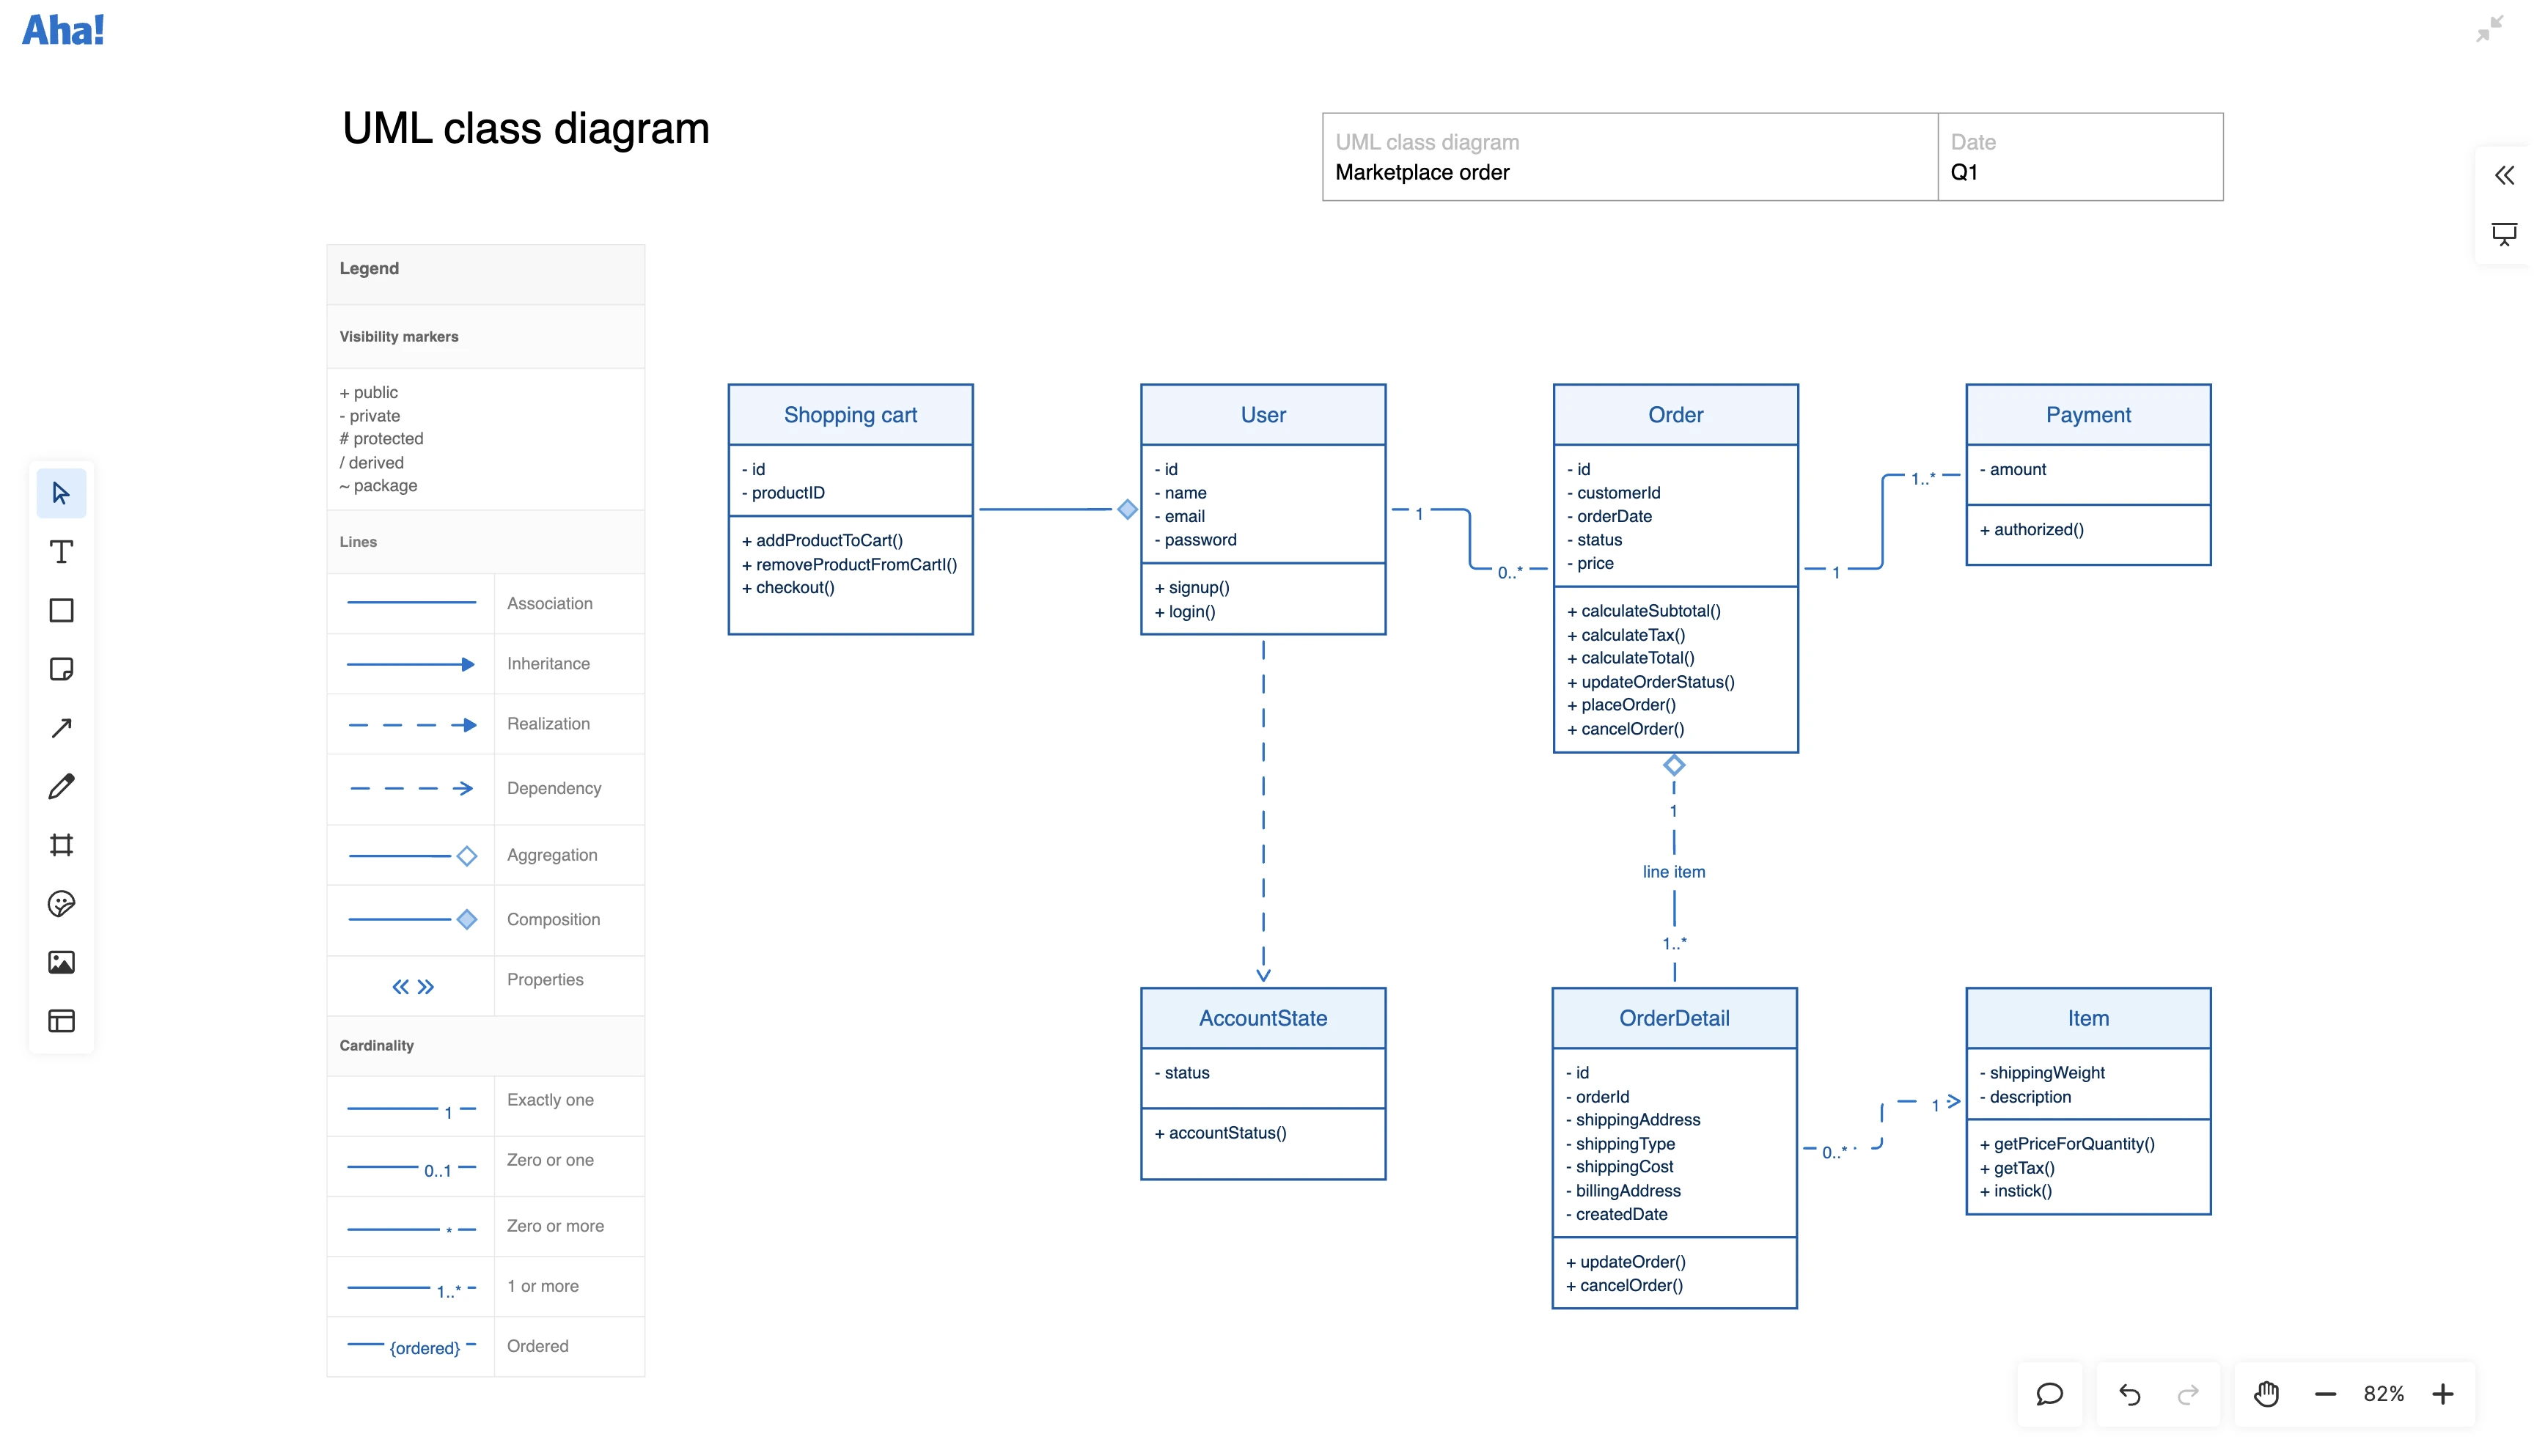Activate the frame tool
The height and width of the screenshot is (1456, 2534).
[61, 845]
